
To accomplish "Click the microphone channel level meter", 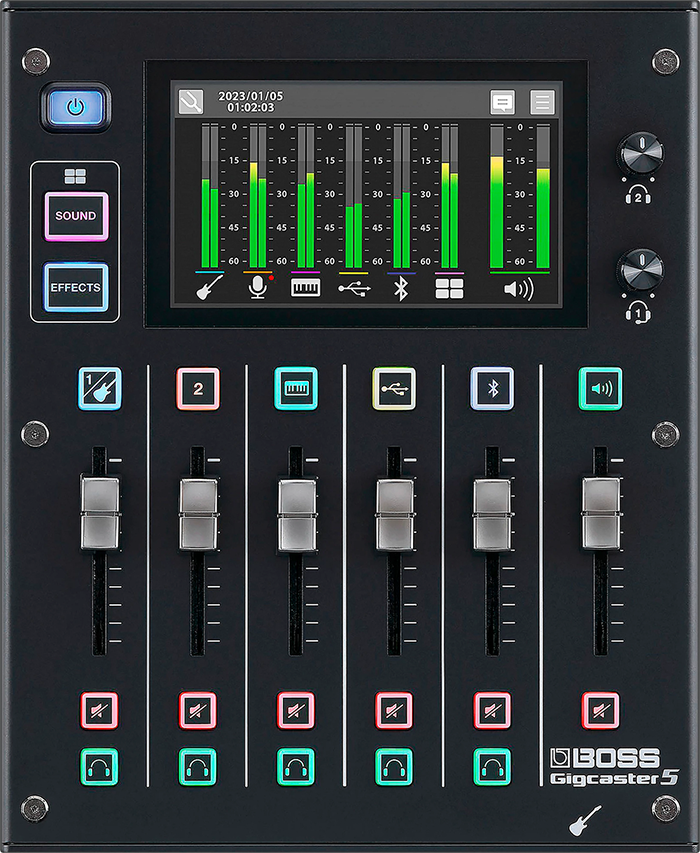I will click(258, 196).
